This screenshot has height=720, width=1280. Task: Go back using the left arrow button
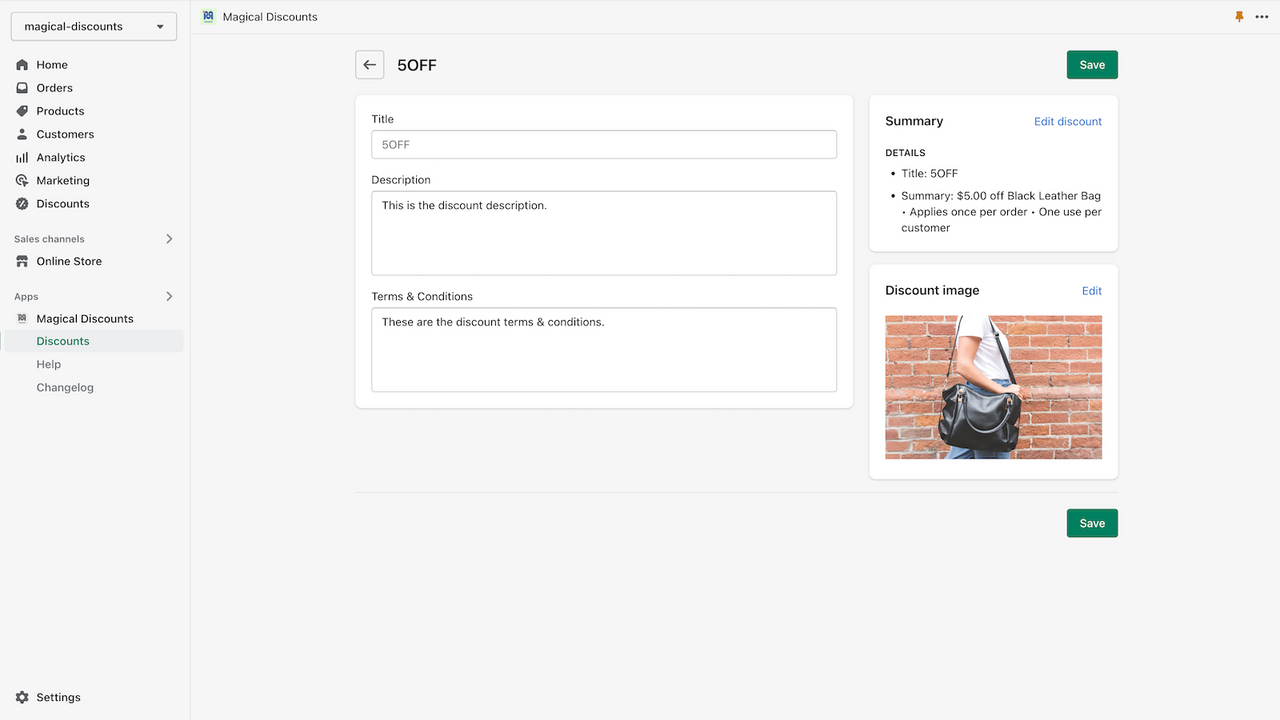click(370, 65)
